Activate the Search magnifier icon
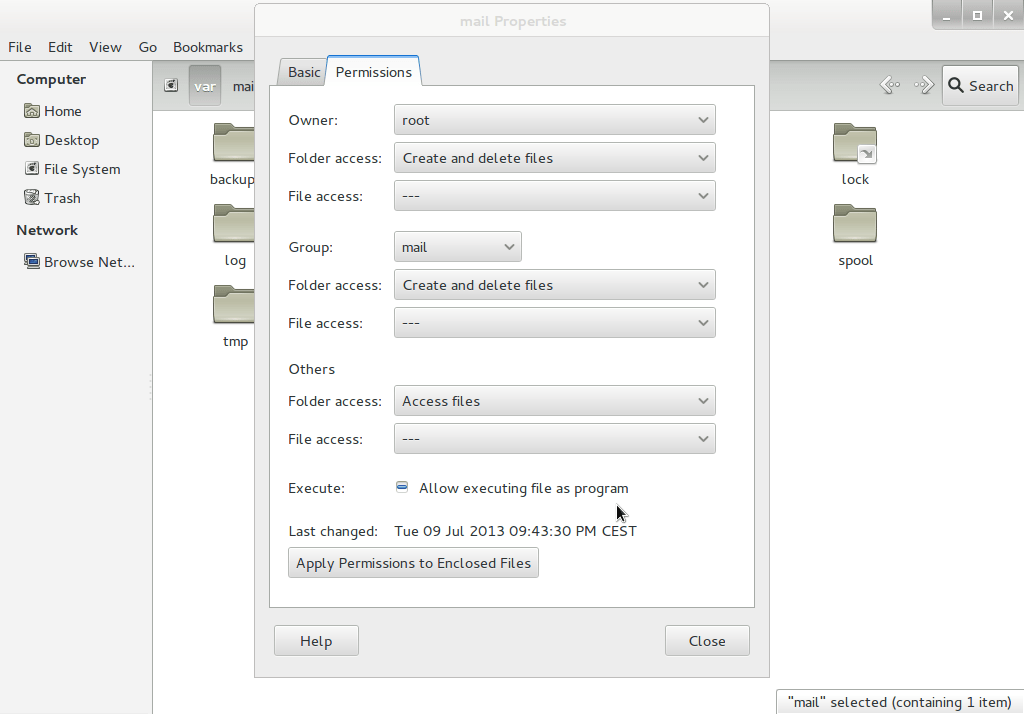The width and height of the screenshot is (1024, 714). tap(957, 85)
